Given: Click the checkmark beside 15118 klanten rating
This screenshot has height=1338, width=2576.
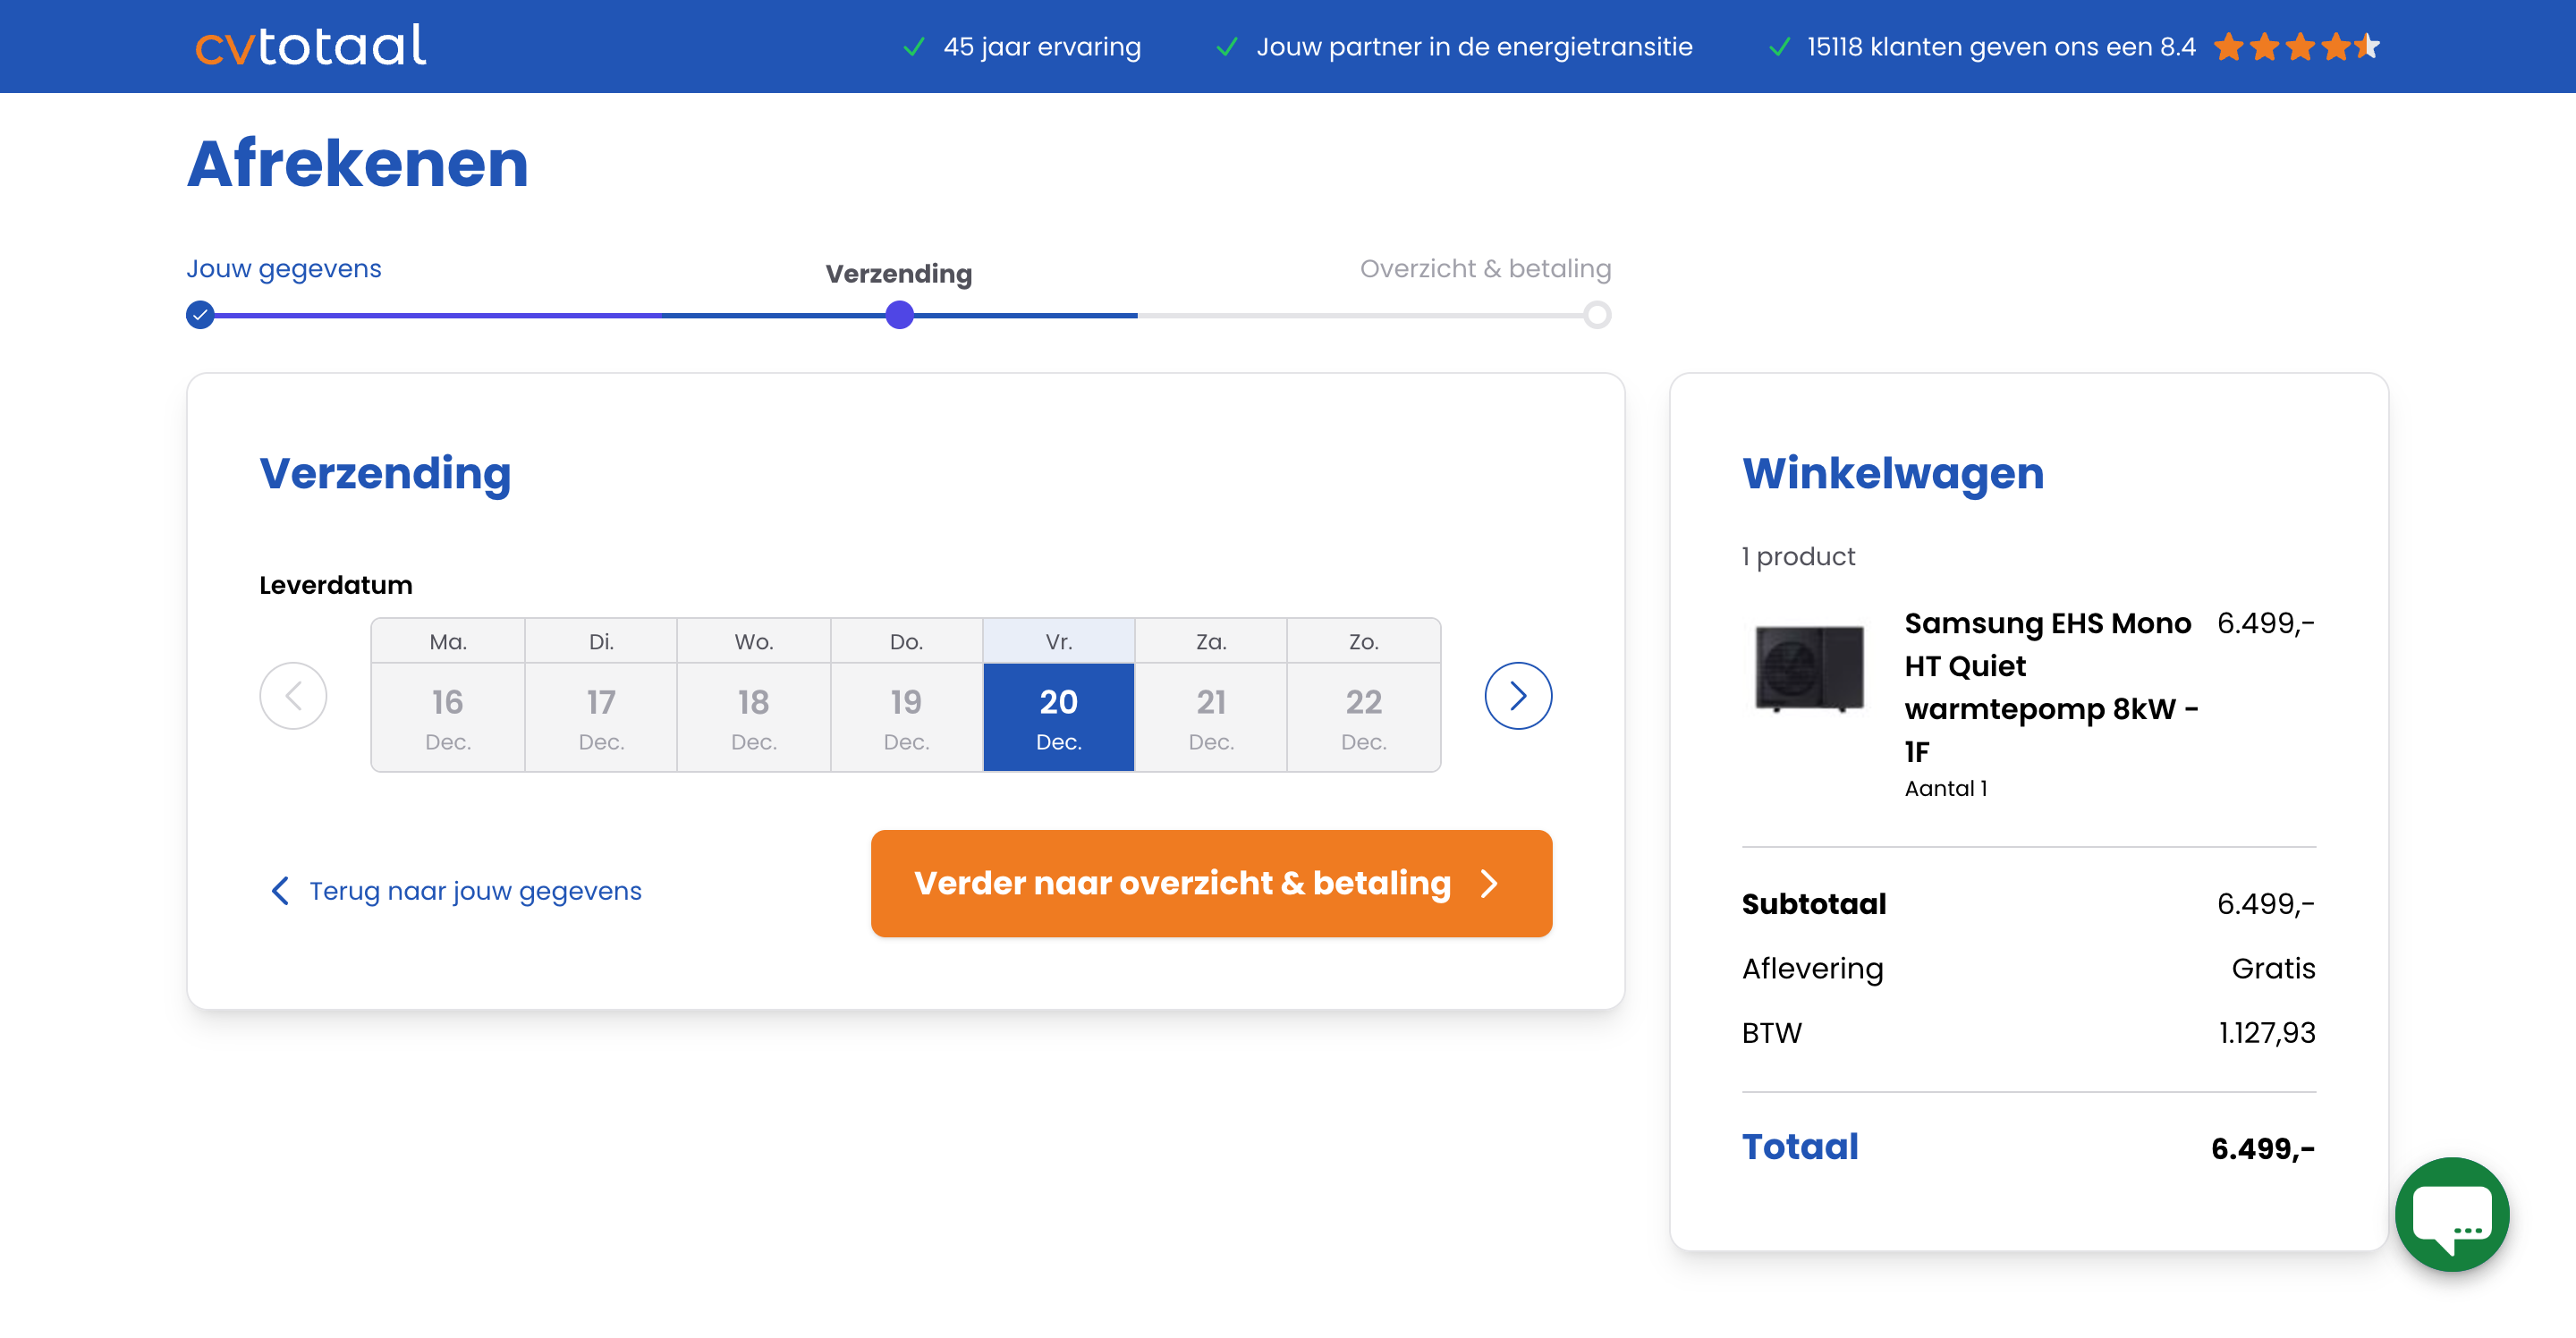Looking at the screenshot, I should coord(1779,46).
